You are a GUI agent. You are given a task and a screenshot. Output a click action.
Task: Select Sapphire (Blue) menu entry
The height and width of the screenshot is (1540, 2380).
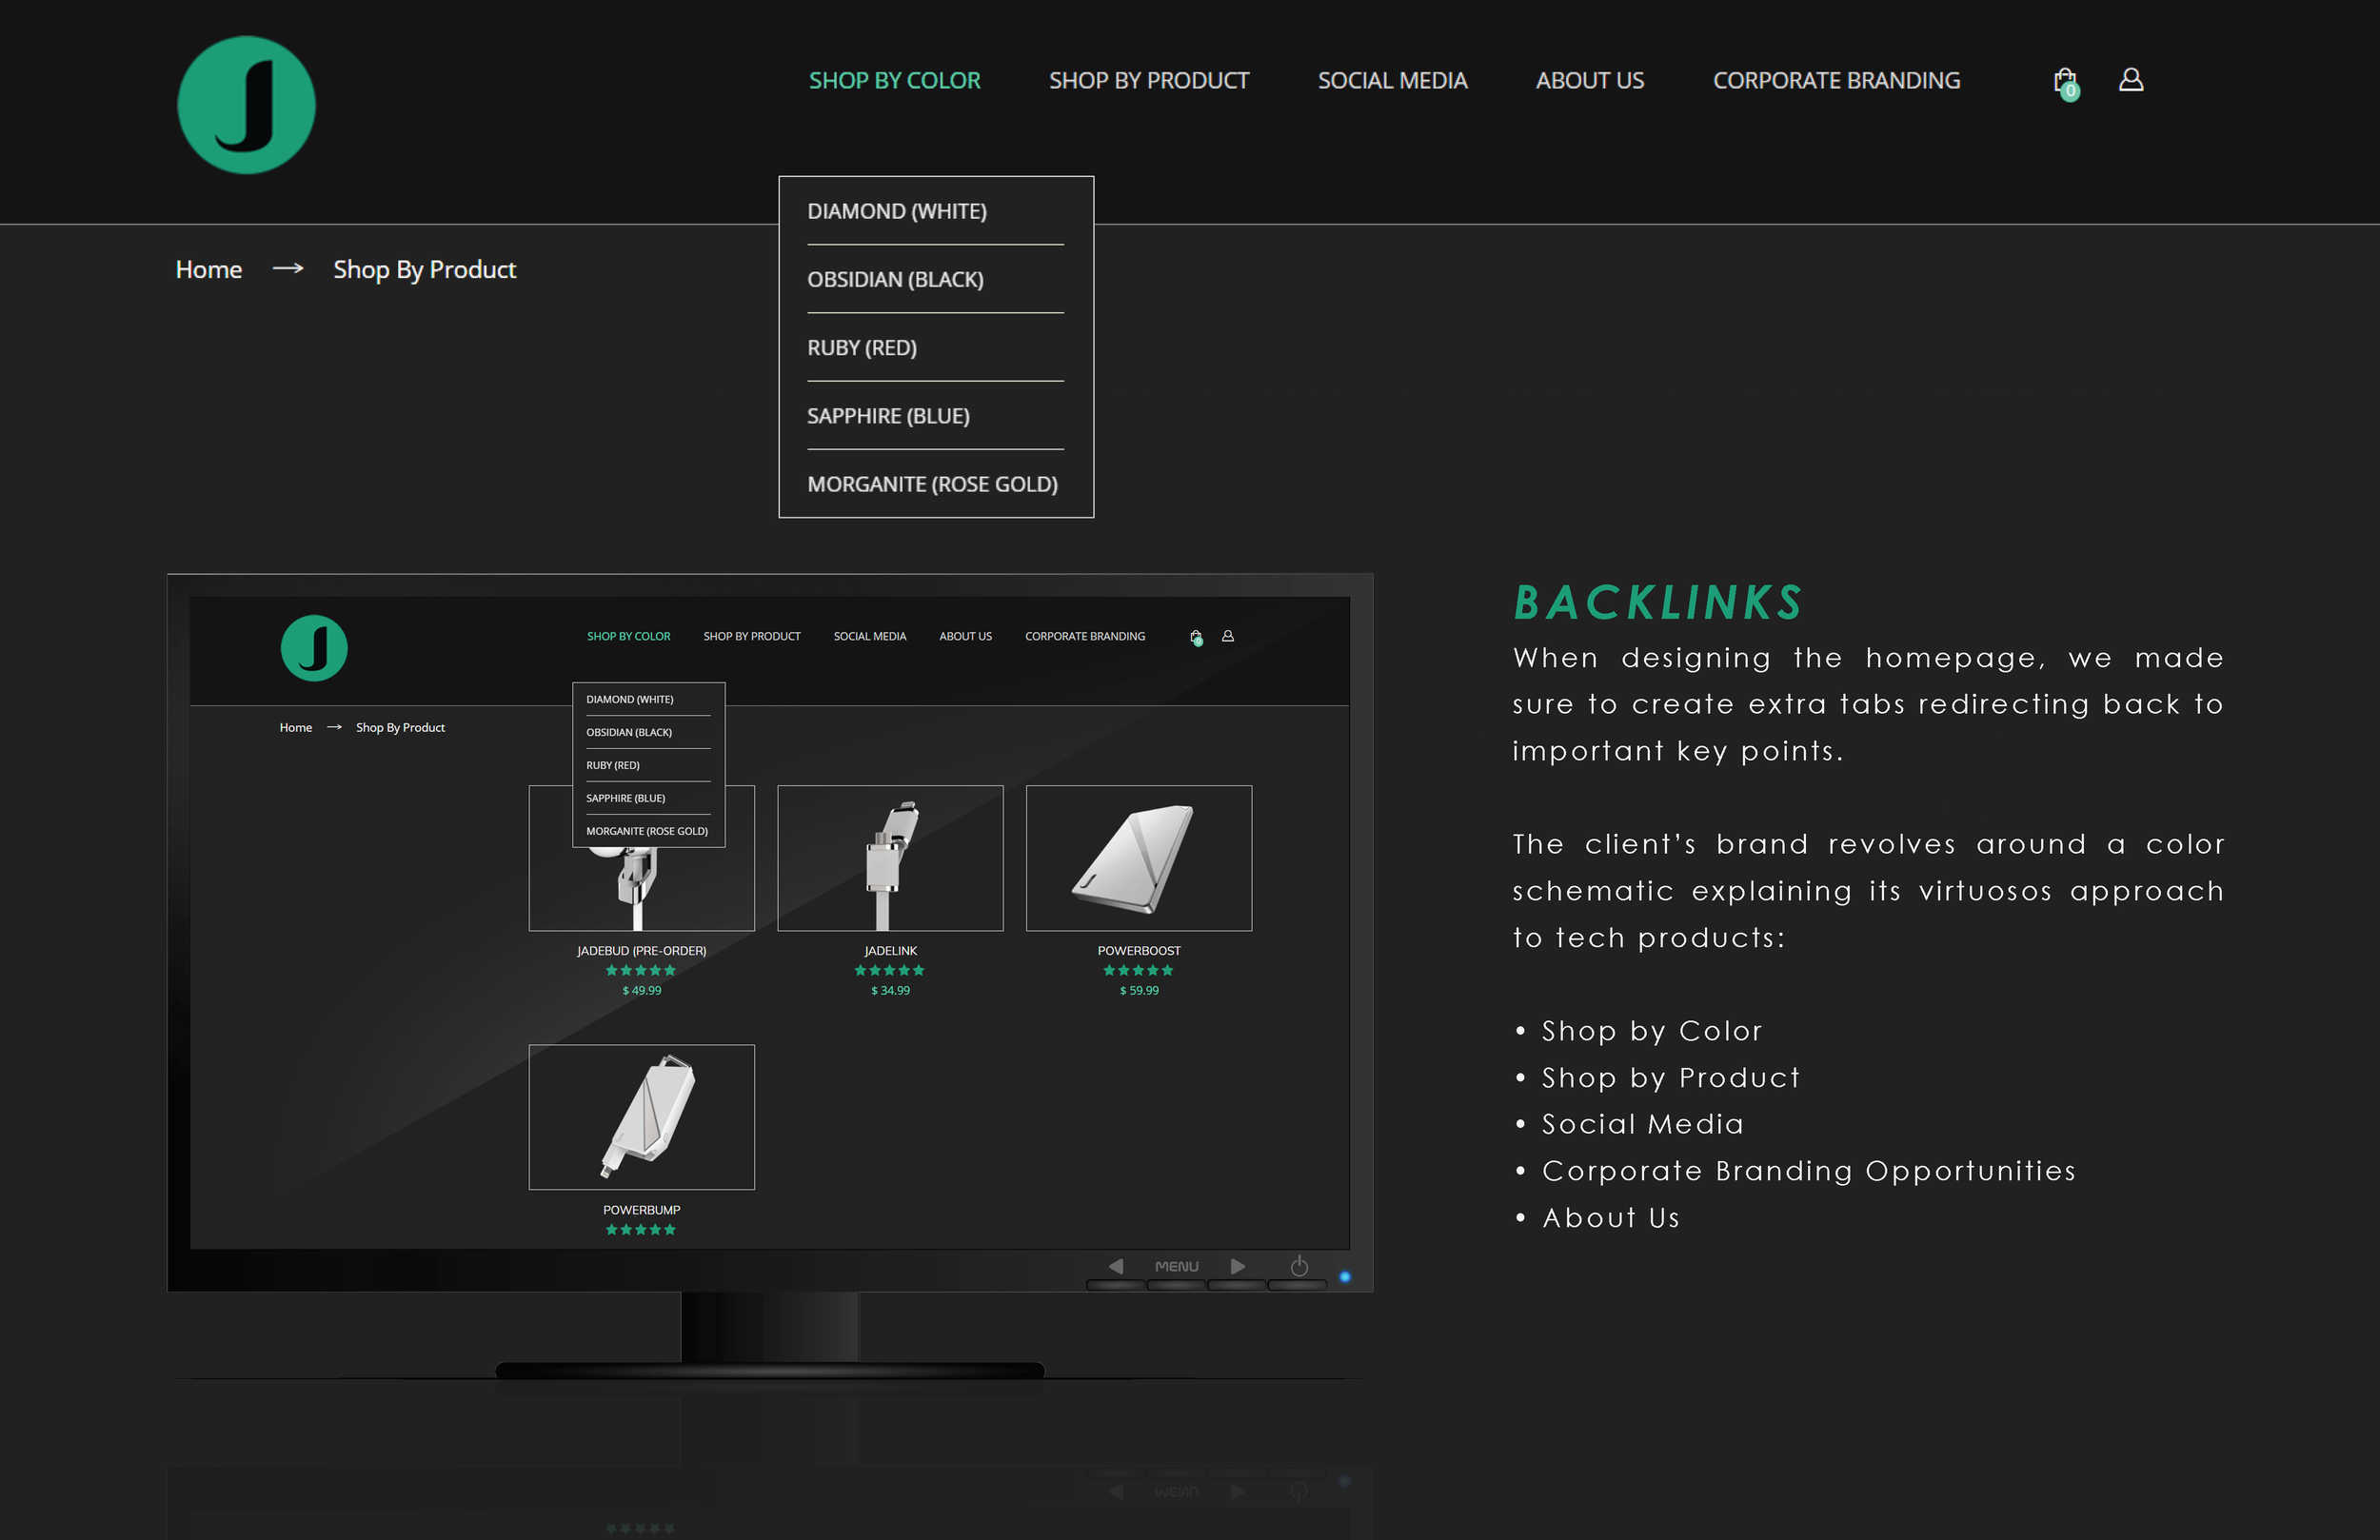[888, 416]
